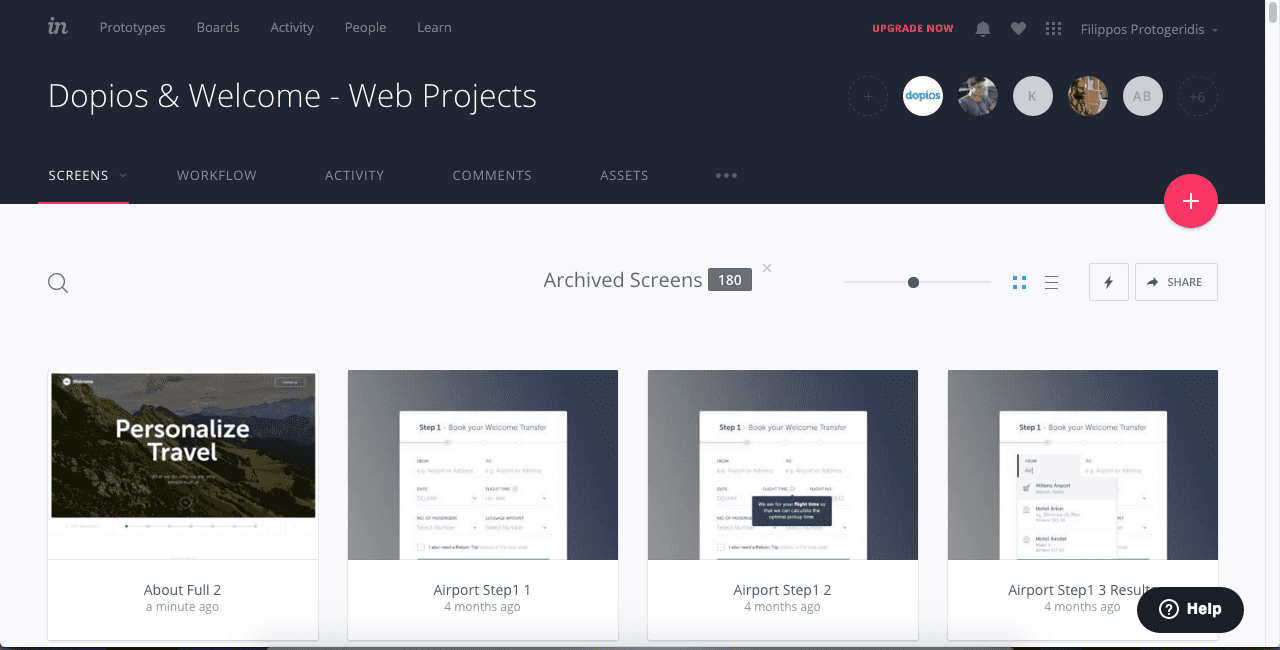Close the Archived Screens filter
The height and width of the screenshot is (650, 1280).
[767, 268]
